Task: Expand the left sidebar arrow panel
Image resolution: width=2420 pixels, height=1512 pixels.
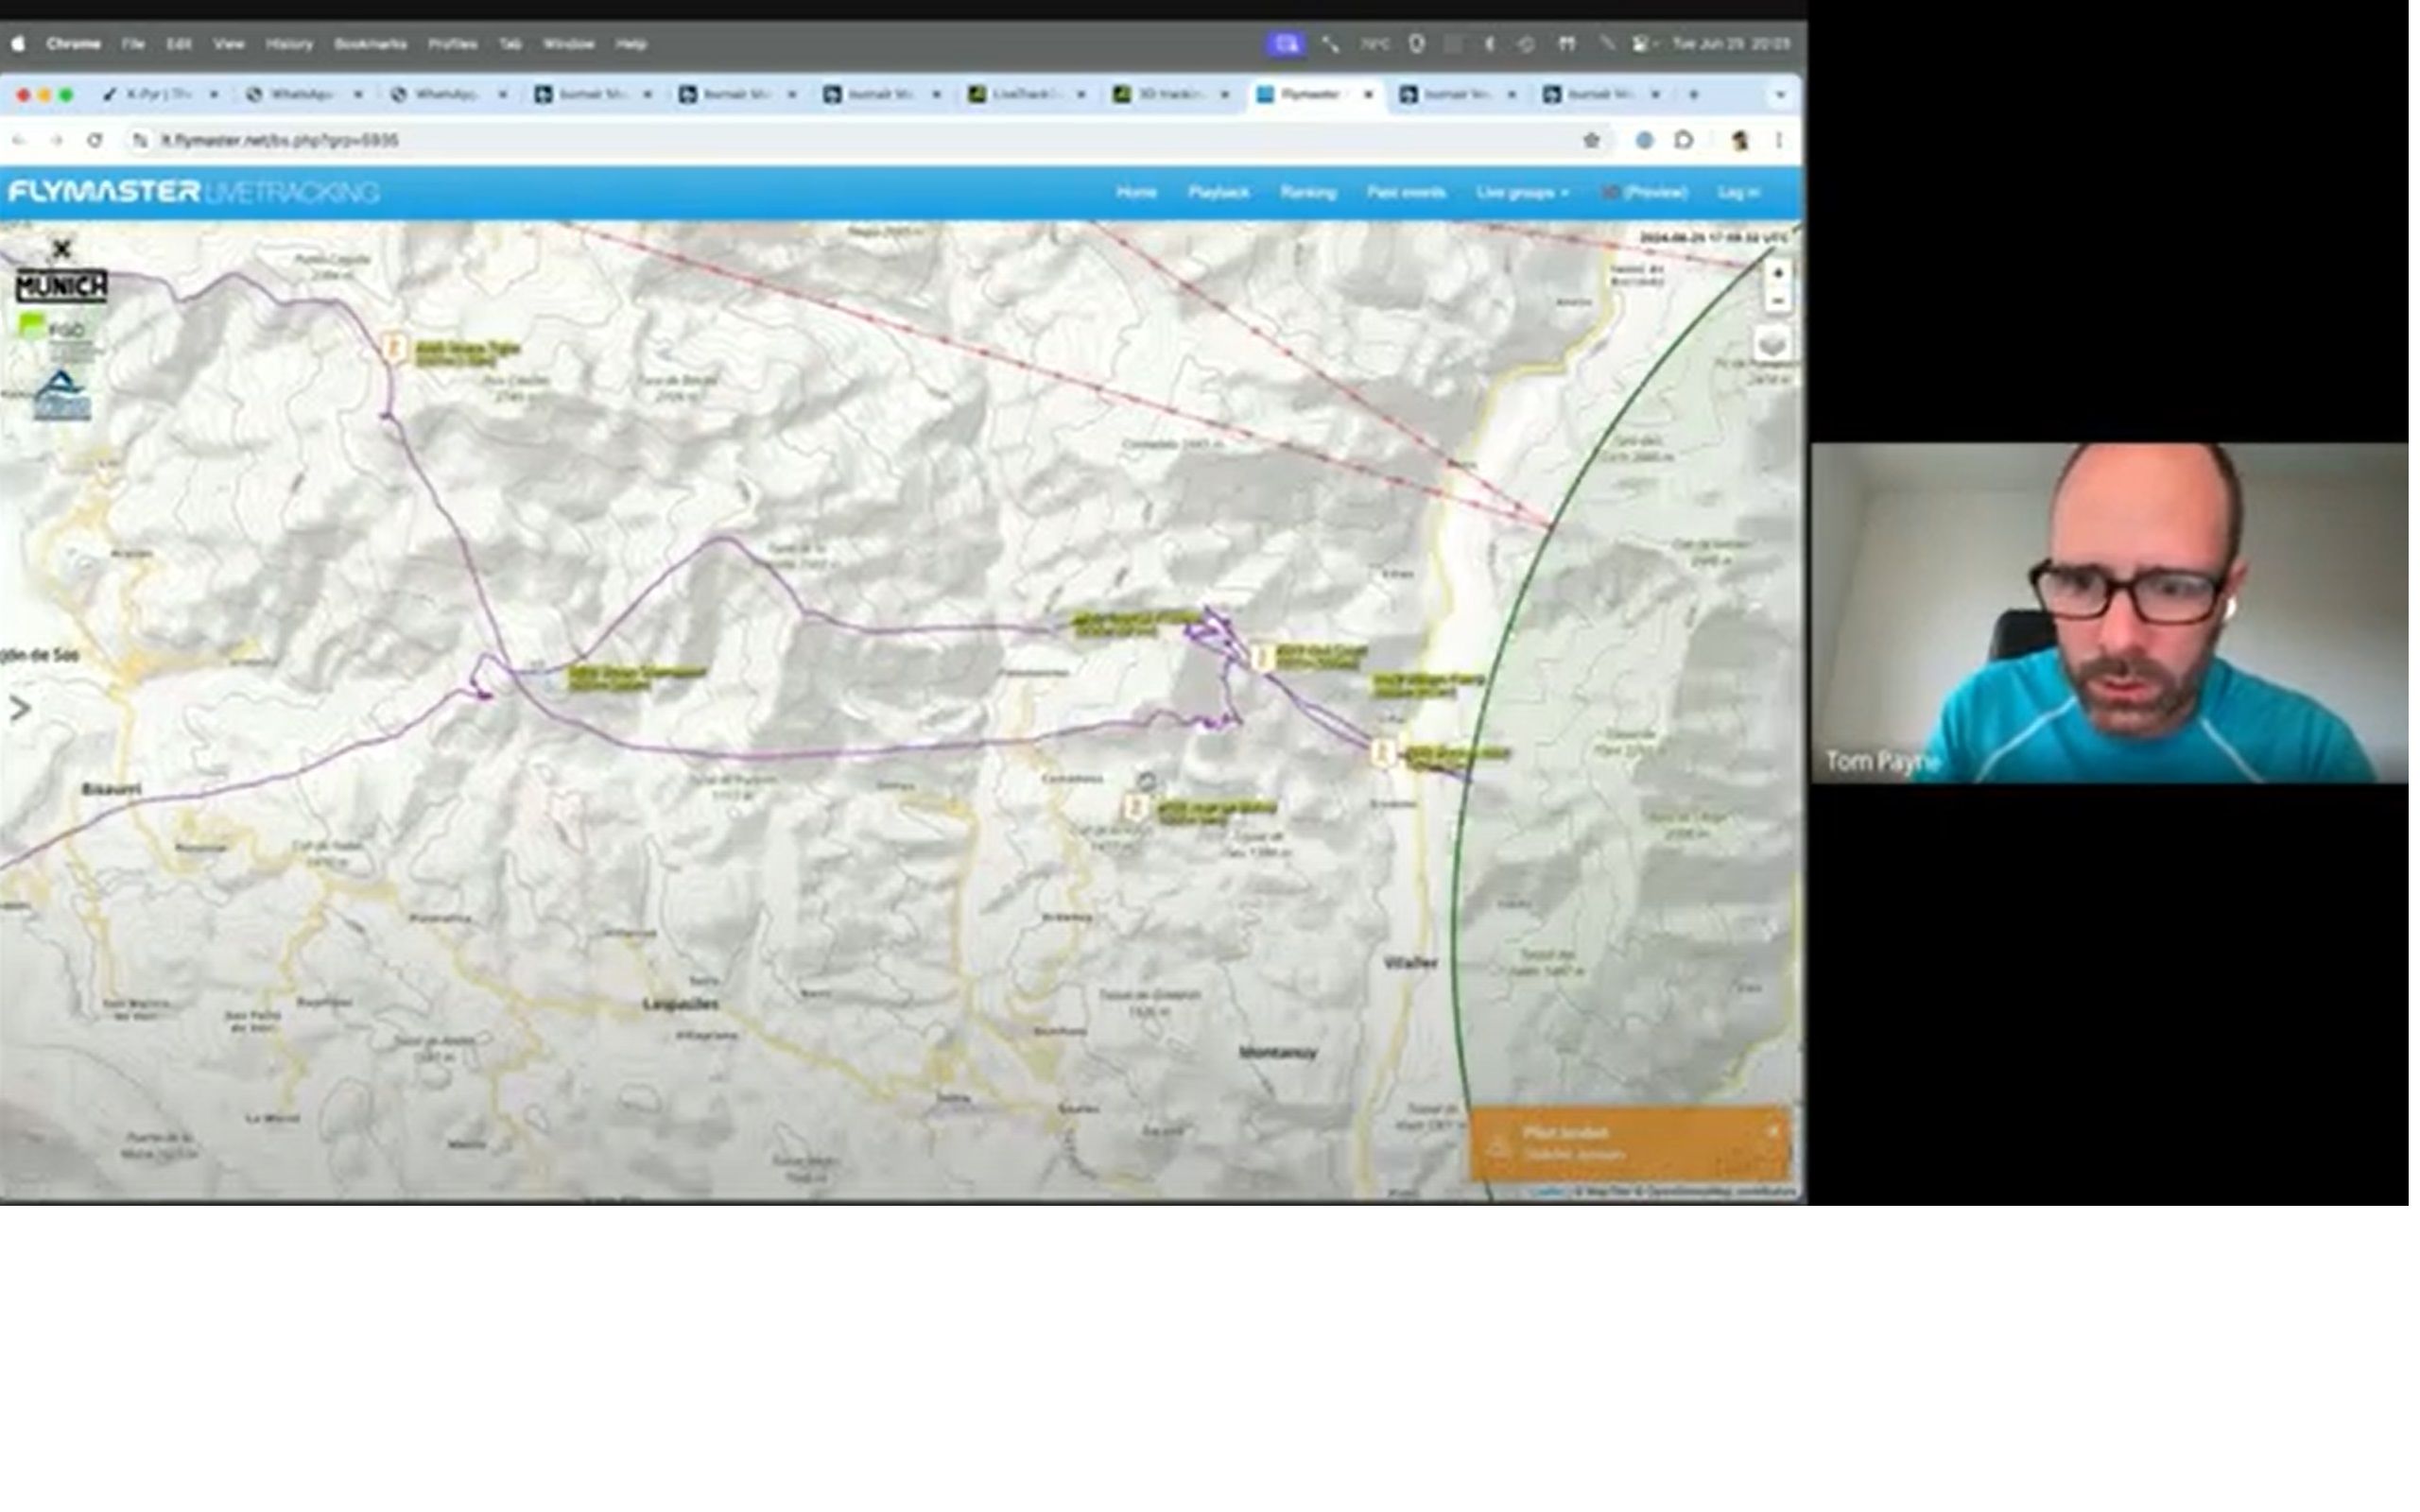Action: point(20,709)
